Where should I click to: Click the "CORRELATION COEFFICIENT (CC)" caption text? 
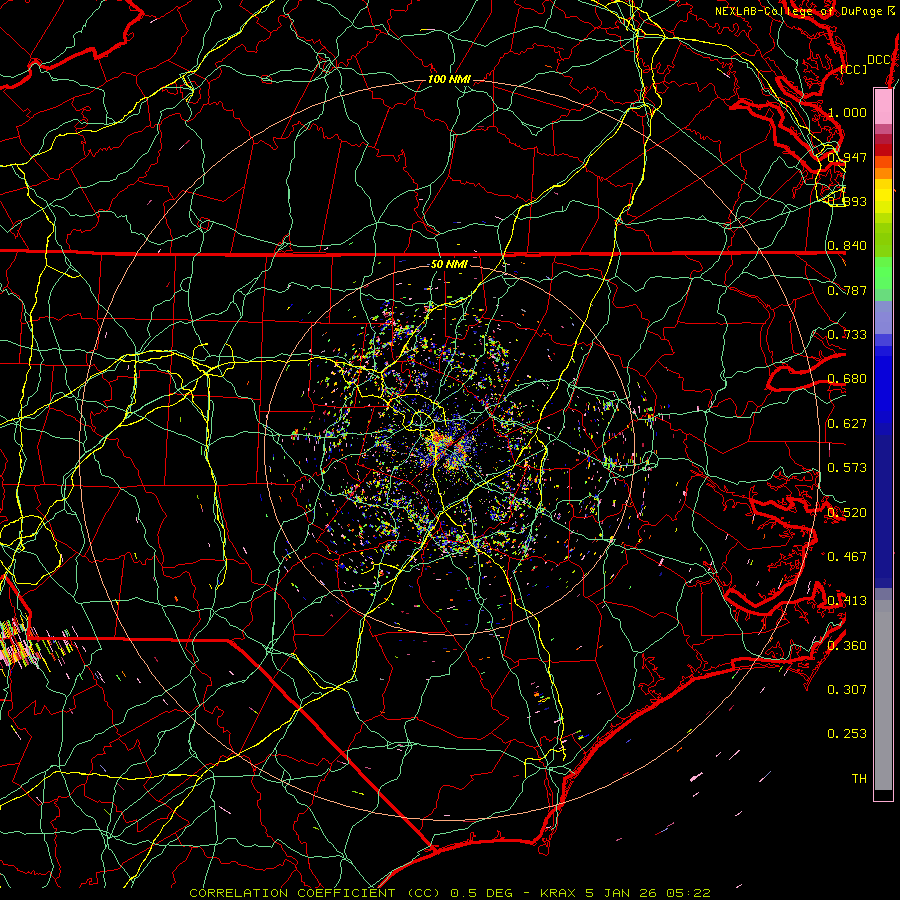coord(315,893)
